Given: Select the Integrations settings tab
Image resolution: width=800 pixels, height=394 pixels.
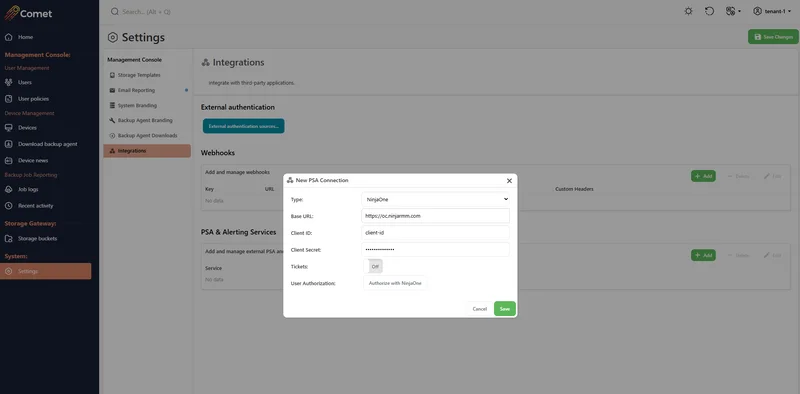Looking at the screenshot, I should click(147, 151).
